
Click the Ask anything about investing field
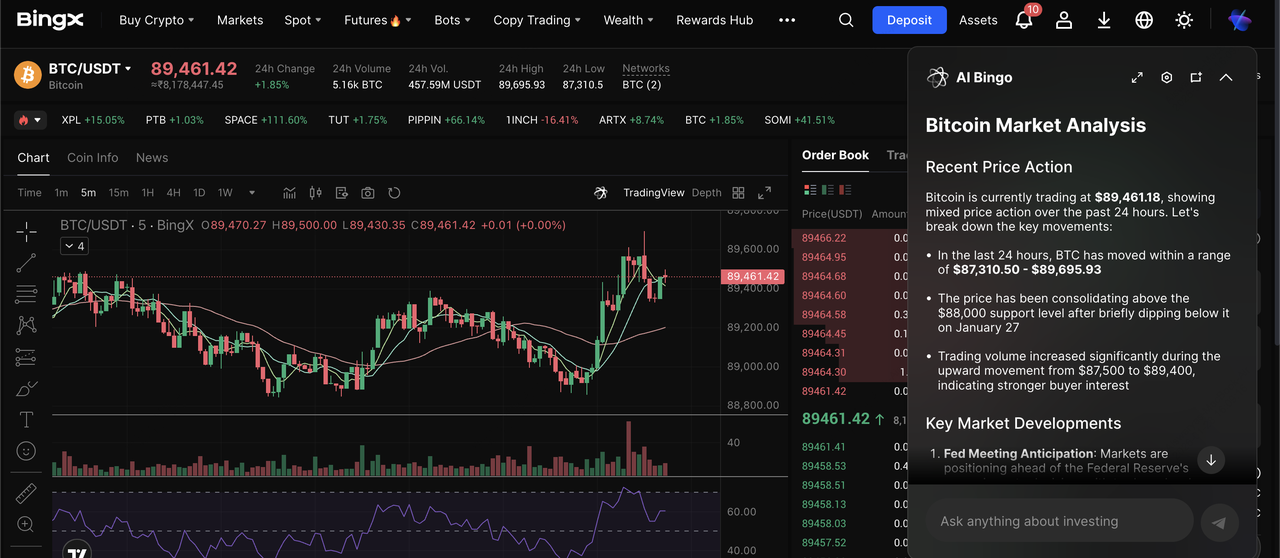1060,521
